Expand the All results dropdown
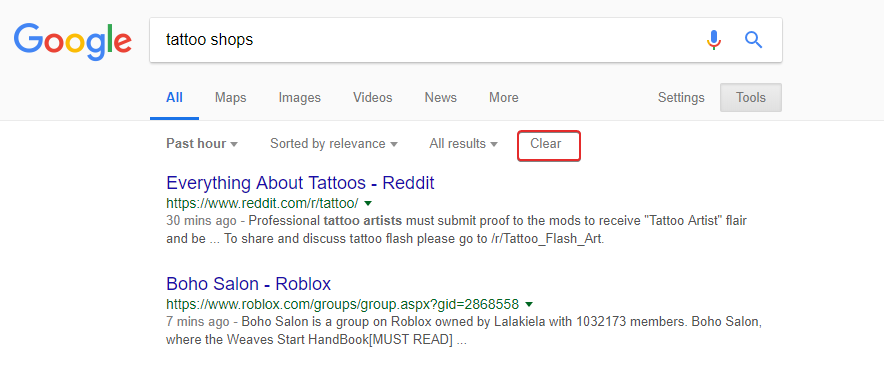This screenshot has width=884, height=367. pos(463,144)
